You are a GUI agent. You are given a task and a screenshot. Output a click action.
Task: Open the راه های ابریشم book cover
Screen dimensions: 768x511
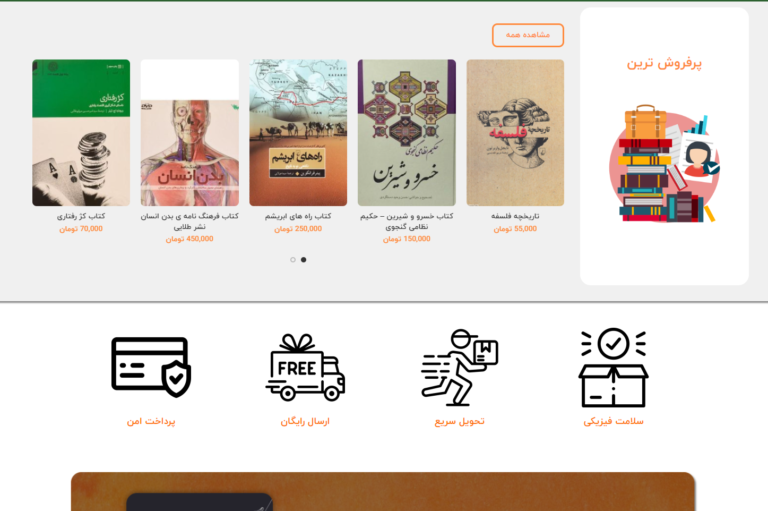tap(298, 133)
